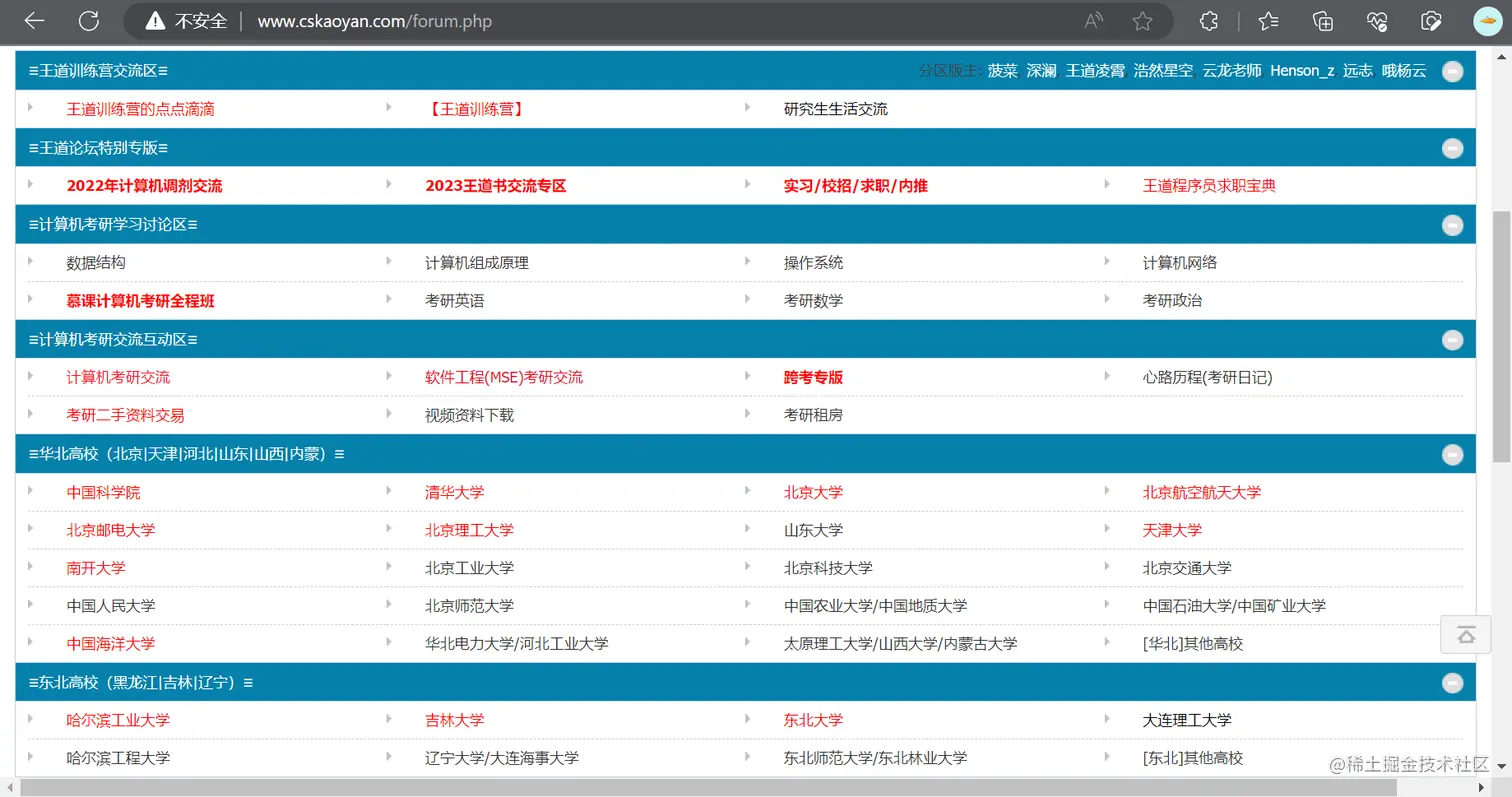This screenshot has height=797, width=1512.
Task: Add this page to favorites star
Action: (1143, 21)
